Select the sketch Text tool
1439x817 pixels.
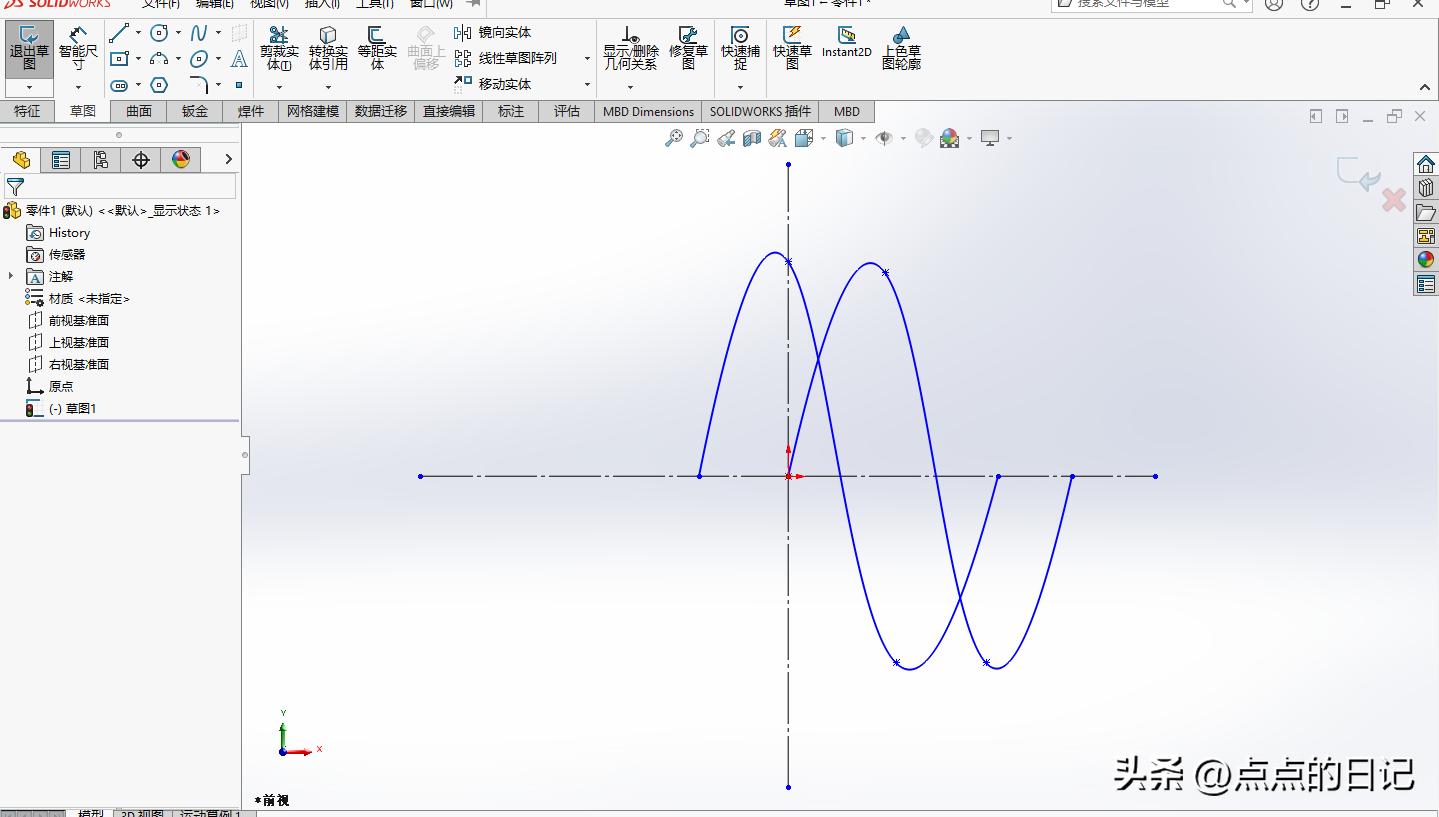point(239,59)
